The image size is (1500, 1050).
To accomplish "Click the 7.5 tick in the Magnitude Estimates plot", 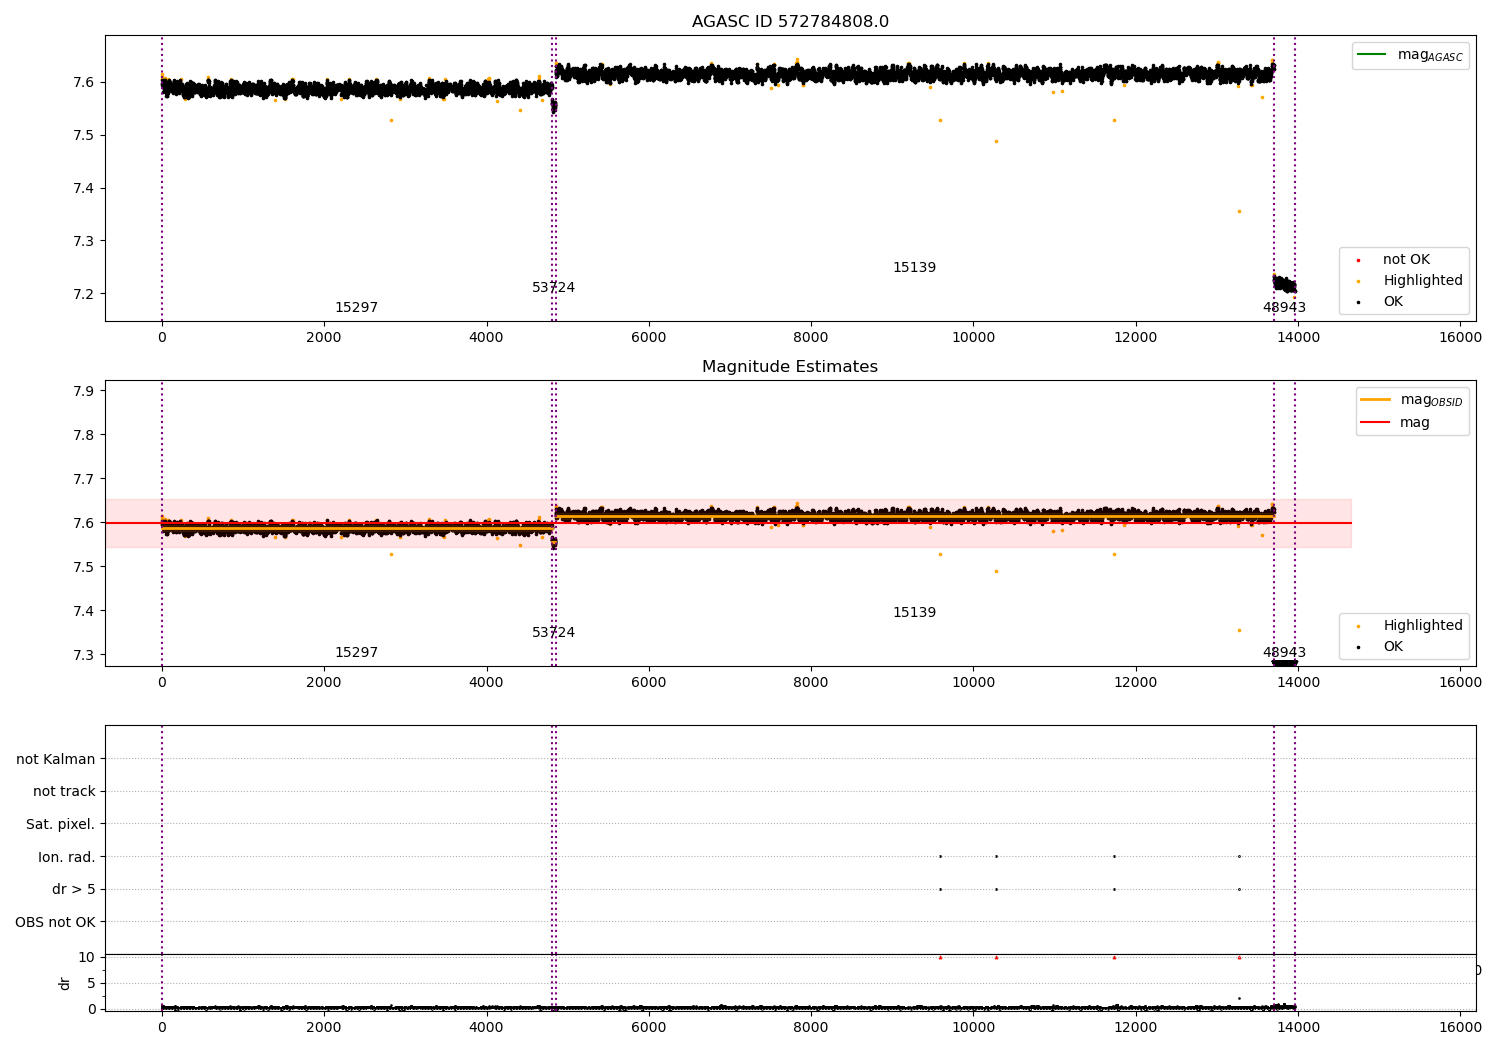I will [85, 567].
